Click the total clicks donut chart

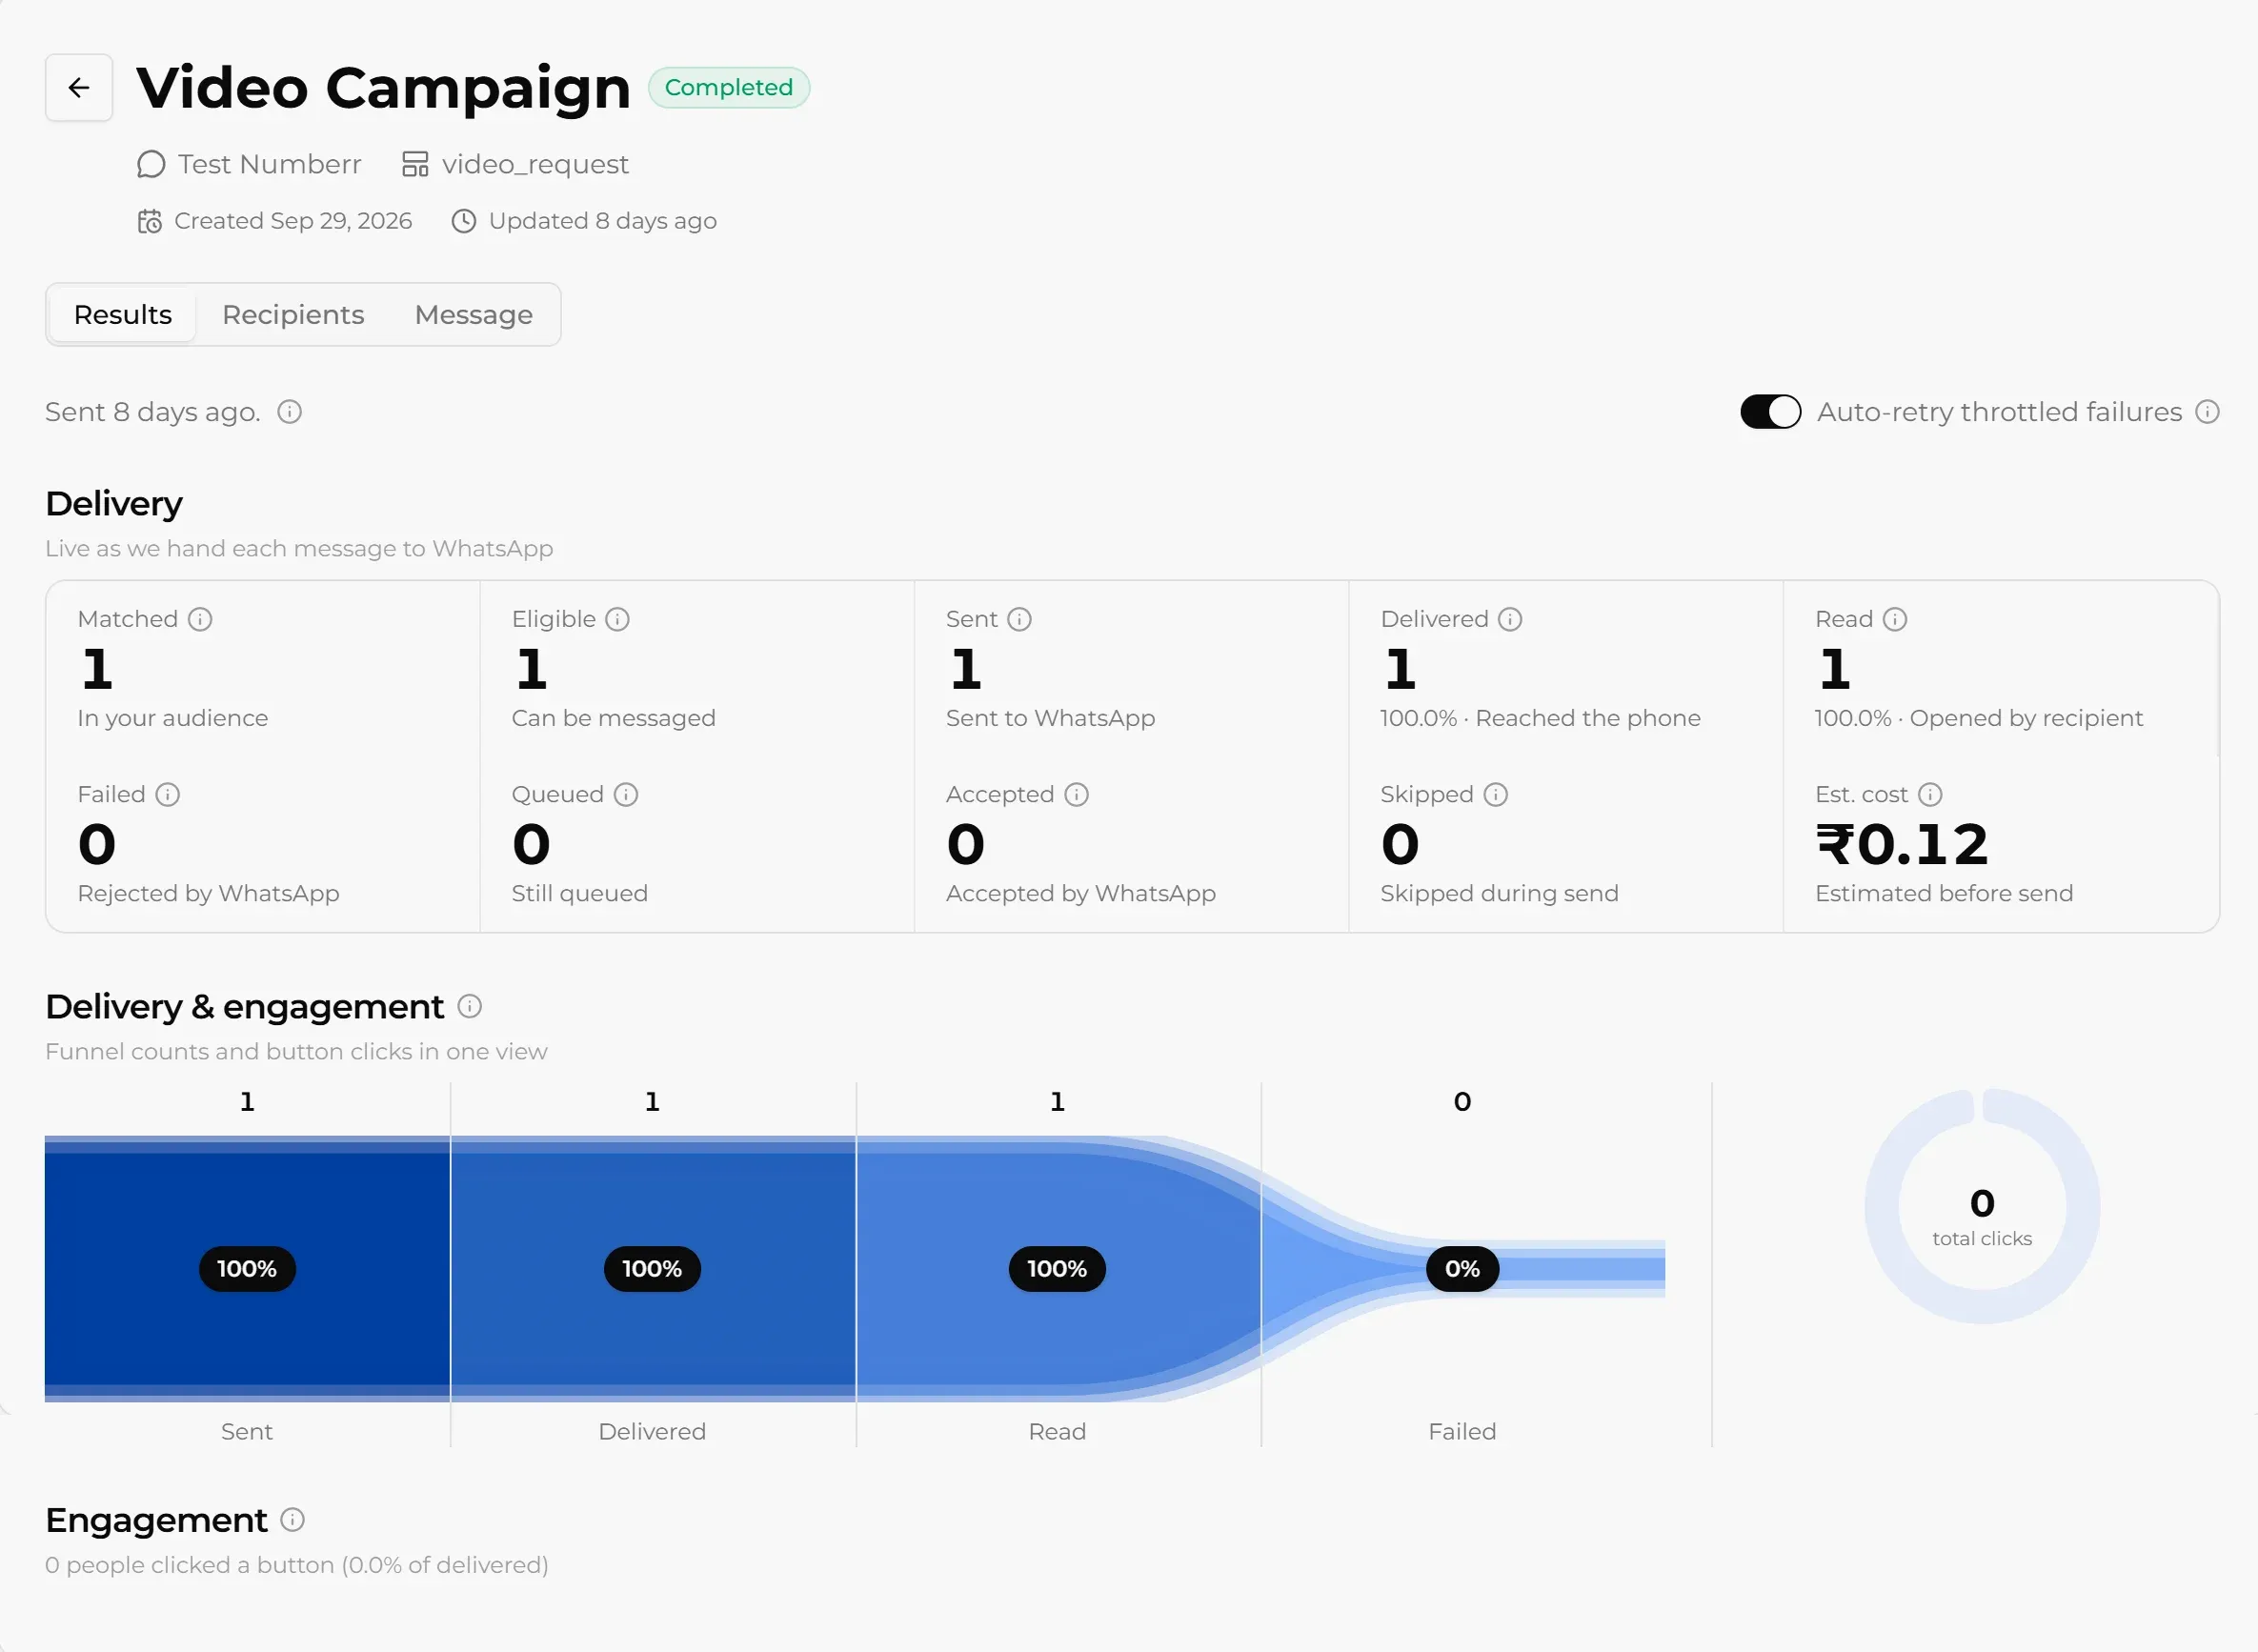[1982, 1207]
